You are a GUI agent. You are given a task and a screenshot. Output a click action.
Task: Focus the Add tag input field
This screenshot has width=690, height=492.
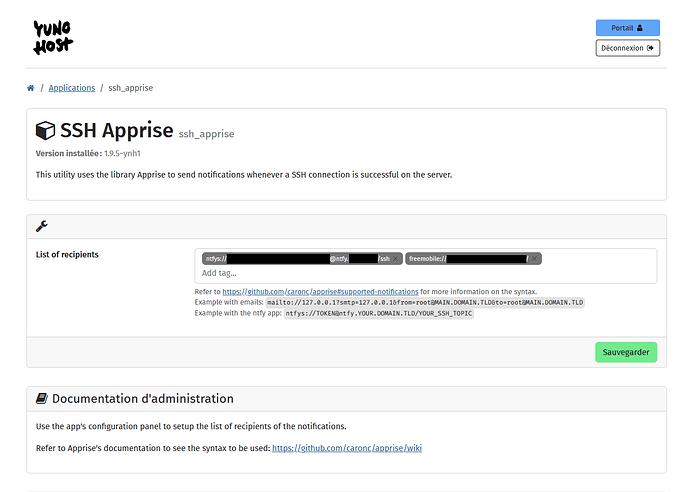(x=425, y=273)
